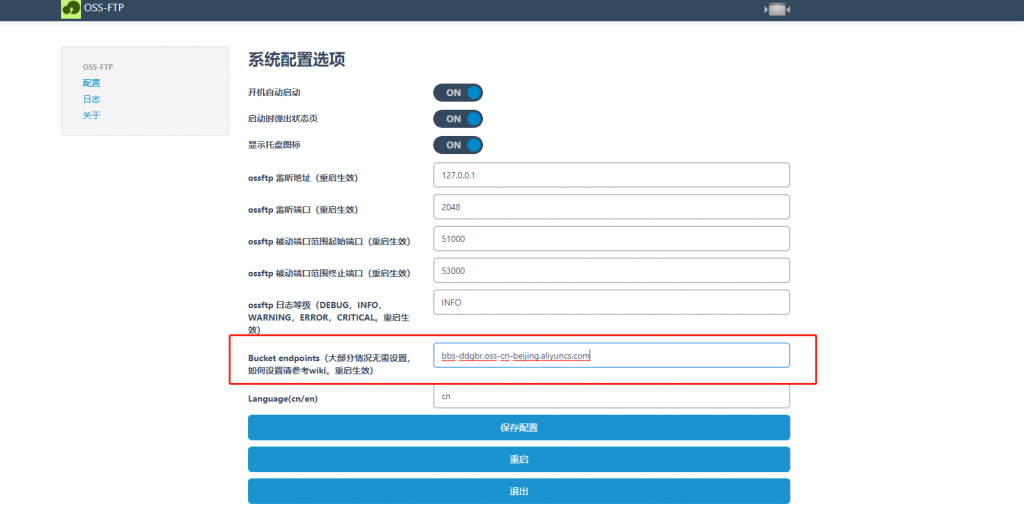Click the ossftp 日志等级 label text

tap(329, 317)
